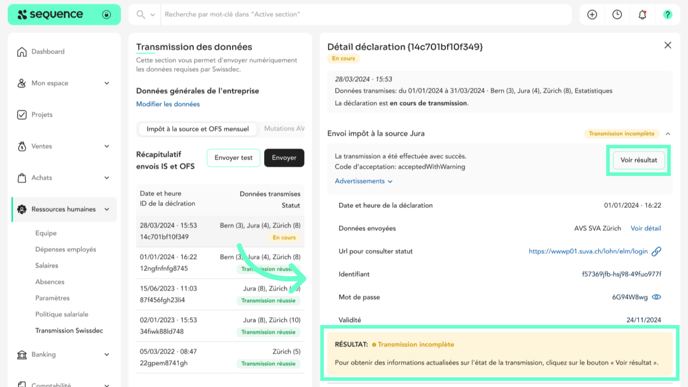
Task: Open the clock history icon
Action: tap(617, 14)
